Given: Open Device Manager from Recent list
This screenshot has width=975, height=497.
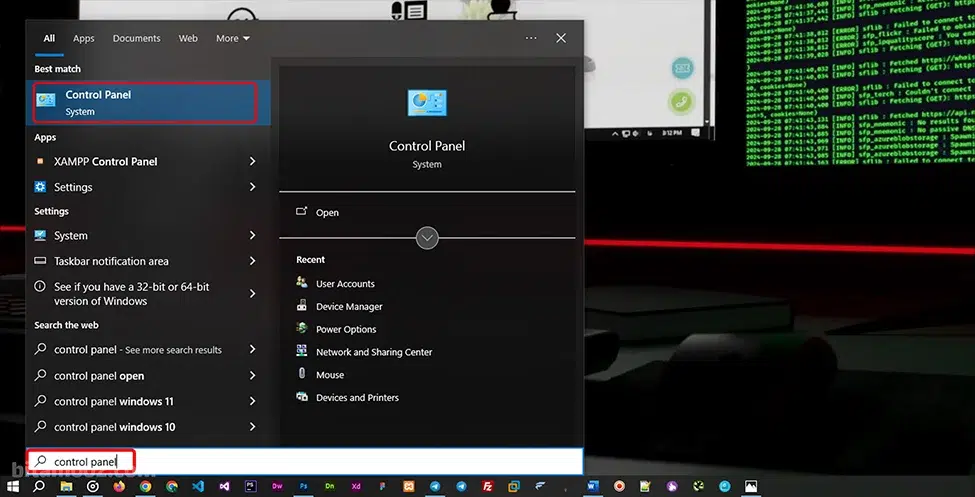Looking at the screenshot, I should pyautogui.click(x=348, y=307).
